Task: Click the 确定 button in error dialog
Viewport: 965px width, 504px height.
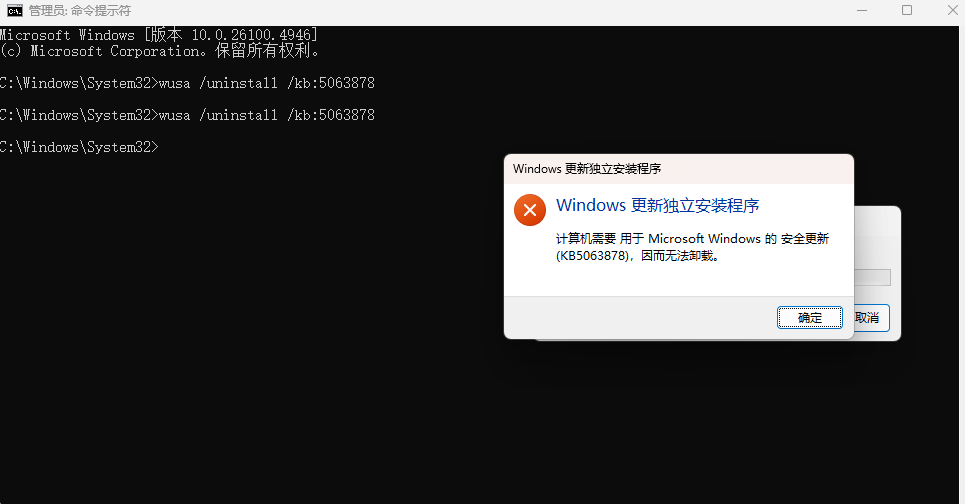Action: point(809,318)
